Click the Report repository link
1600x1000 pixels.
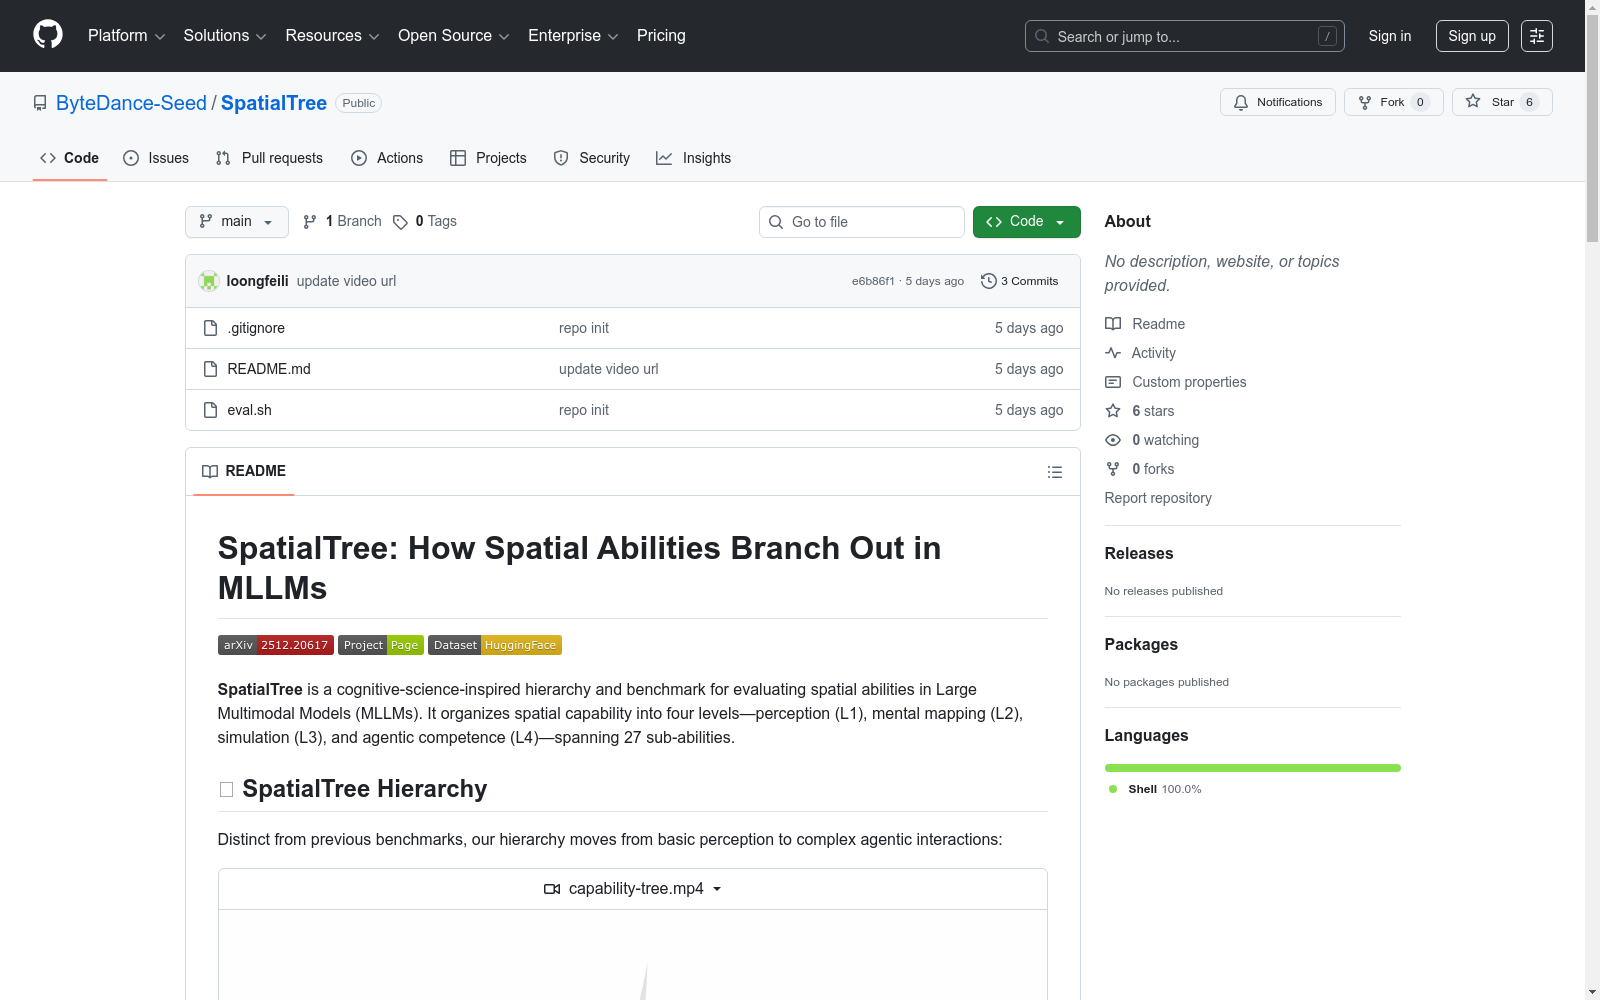tap(1158, 498)
